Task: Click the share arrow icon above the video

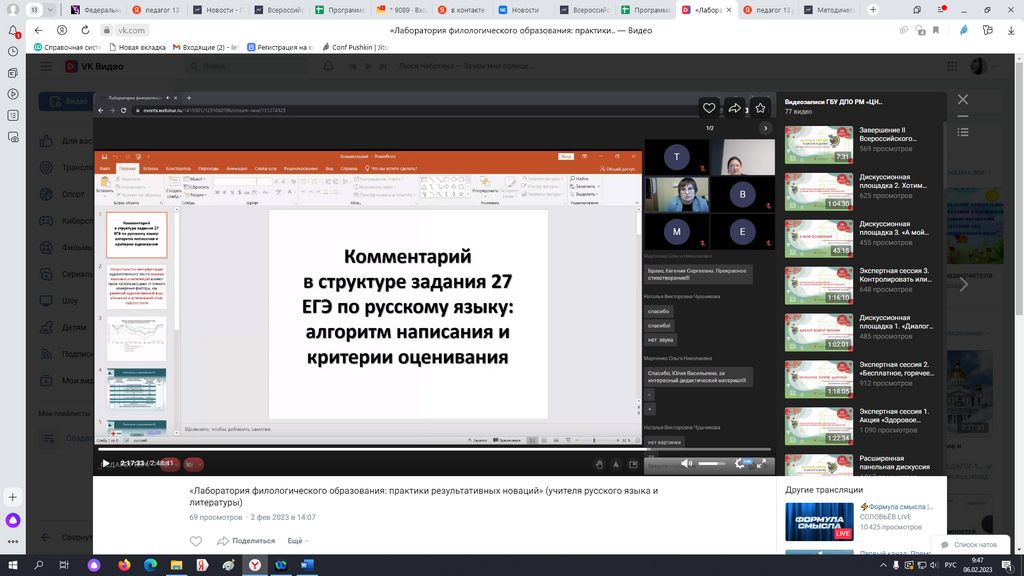Action: coord(735,108)
